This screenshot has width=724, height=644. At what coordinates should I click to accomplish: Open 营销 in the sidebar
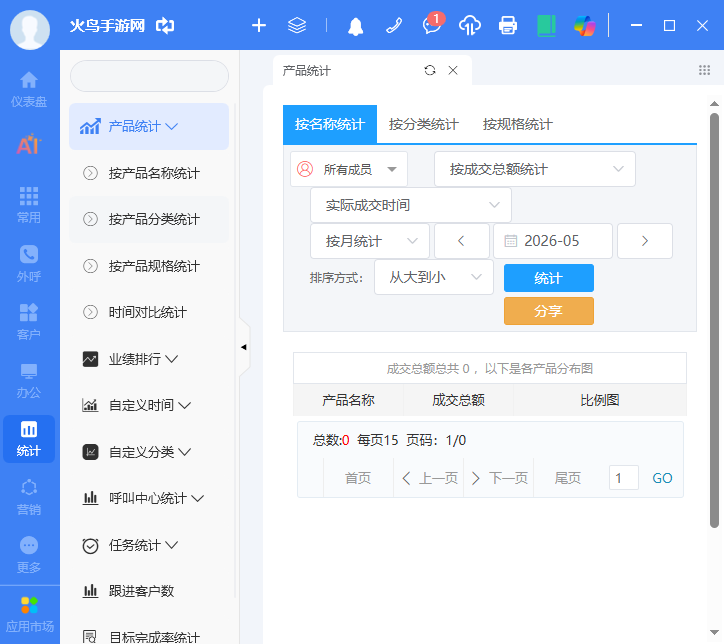pos(29,497)
